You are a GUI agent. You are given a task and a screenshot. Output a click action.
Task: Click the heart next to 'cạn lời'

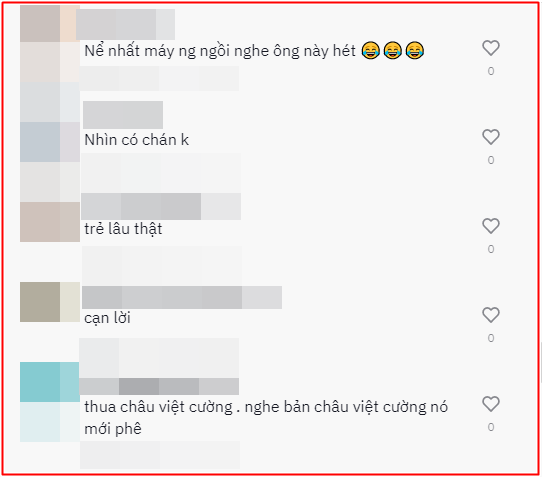click(x=491, y=315)
